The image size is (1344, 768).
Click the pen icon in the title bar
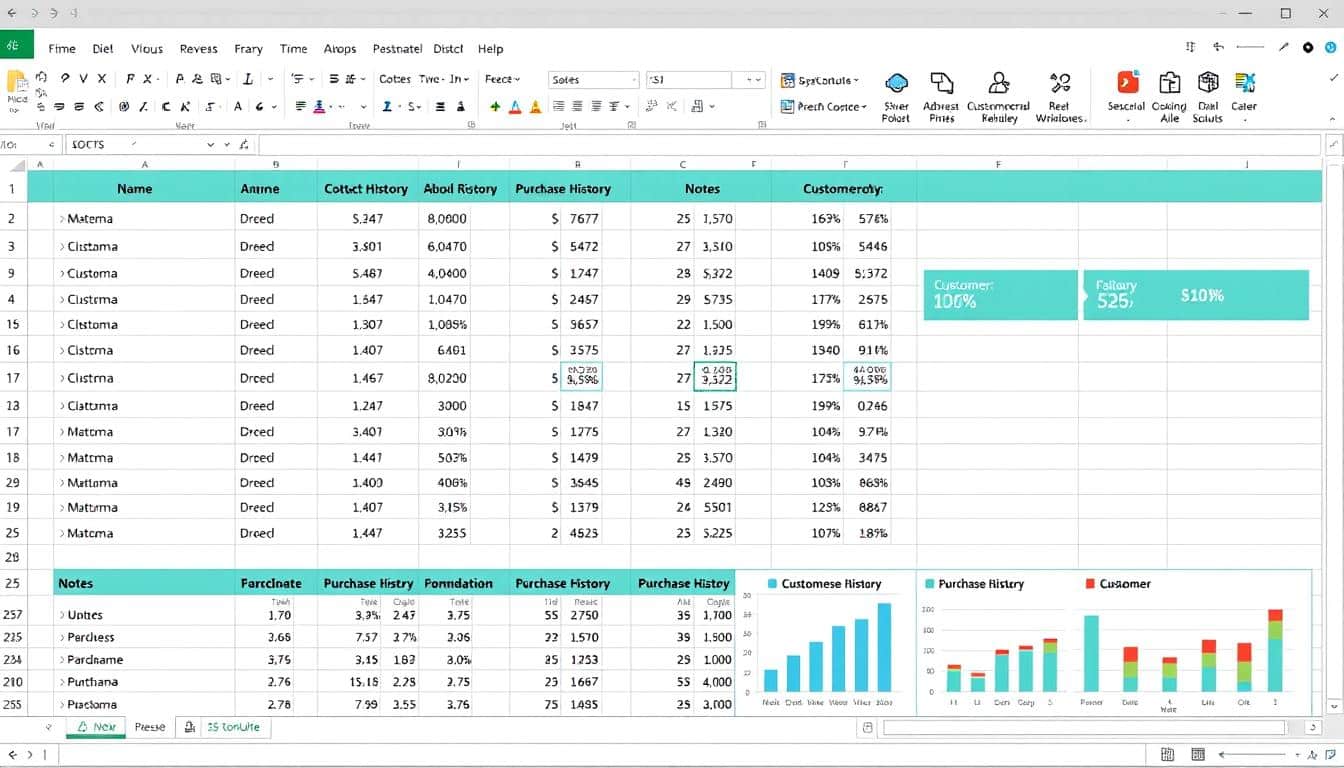pos(1284,47)
